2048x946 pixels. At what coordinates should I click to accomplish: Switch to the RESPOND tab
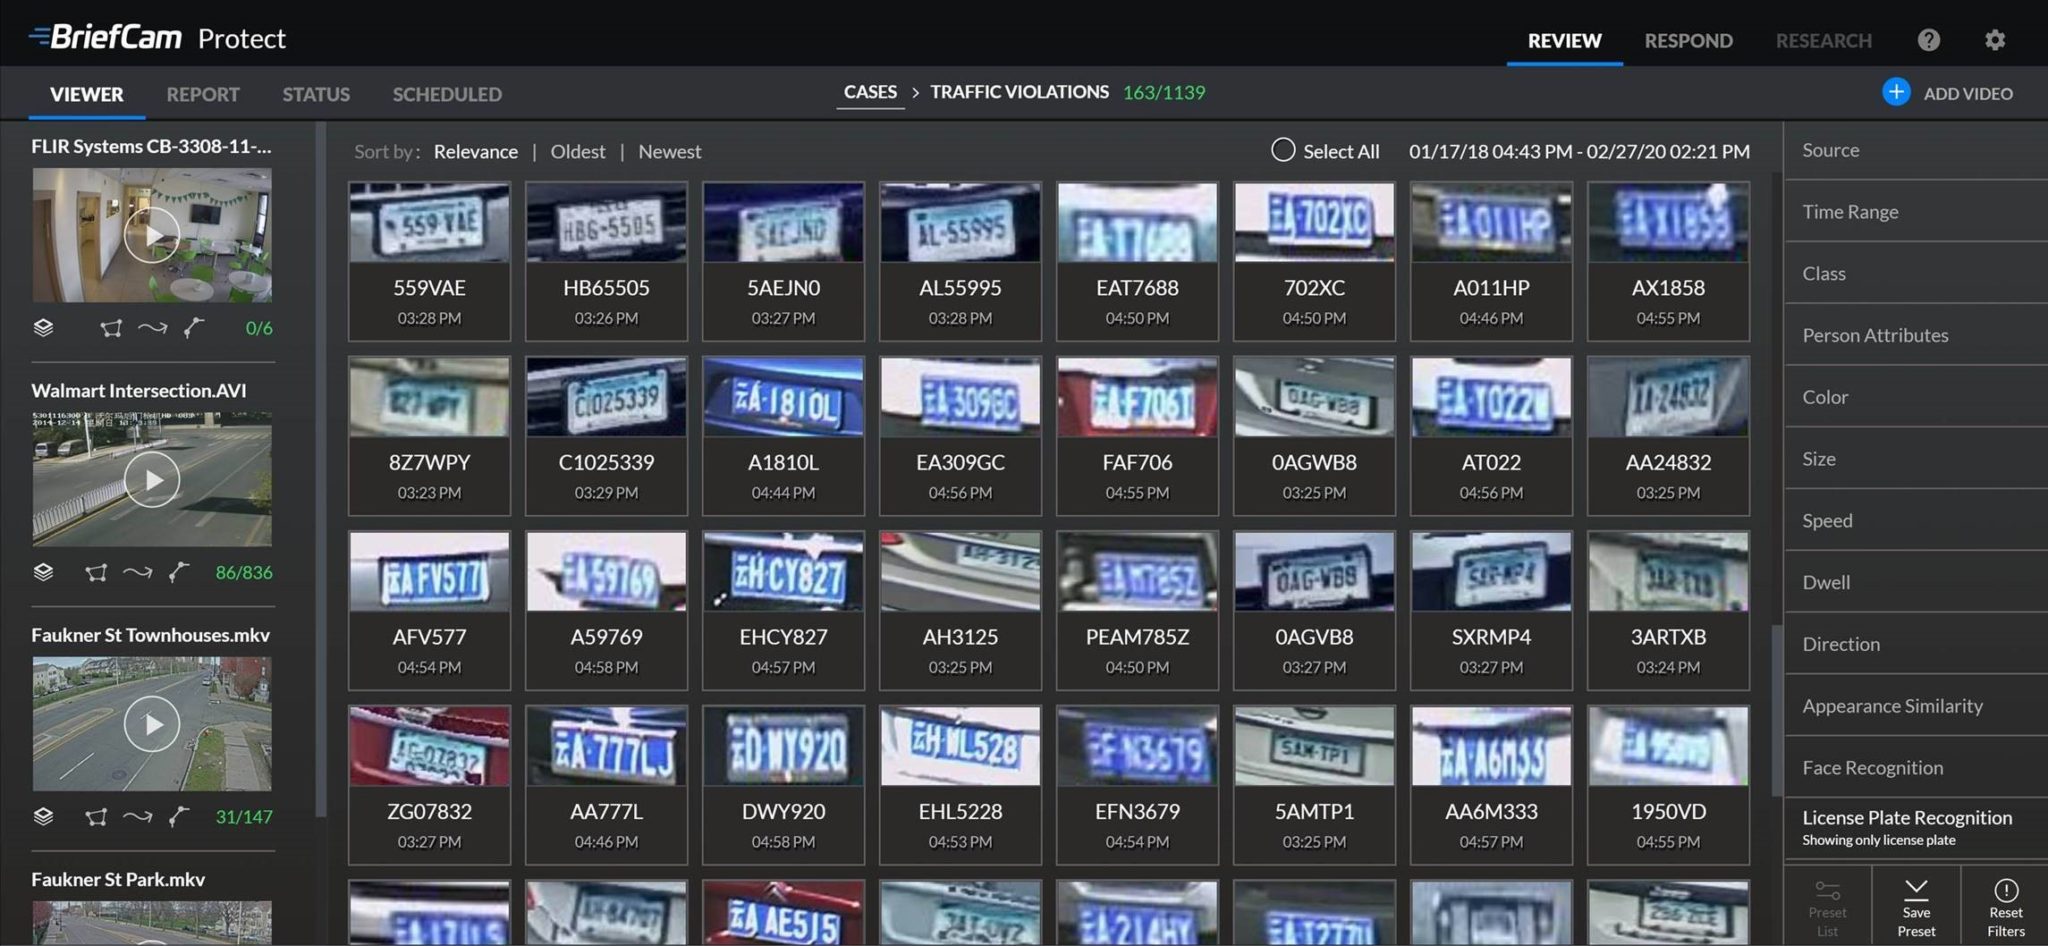[1688, 40]
